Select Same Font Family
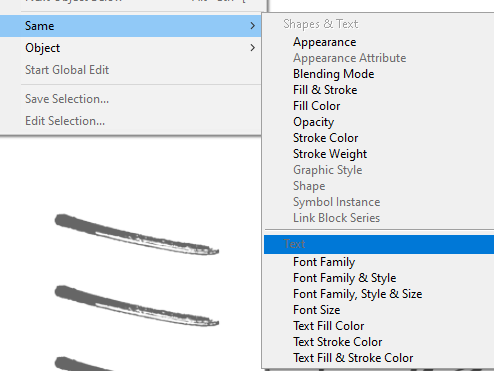494x371 pixels. point(324,262)
